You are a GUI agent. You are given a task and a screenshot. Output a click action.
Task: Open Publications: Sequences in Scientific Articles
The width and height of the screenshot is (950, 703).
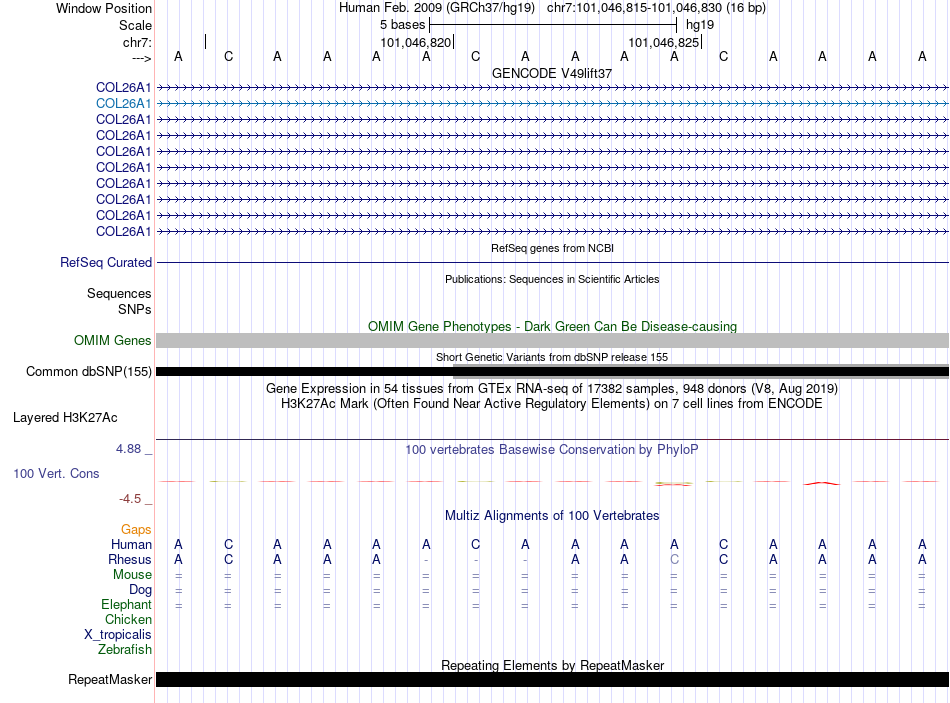pyautogui.click(x=552, y=279)
